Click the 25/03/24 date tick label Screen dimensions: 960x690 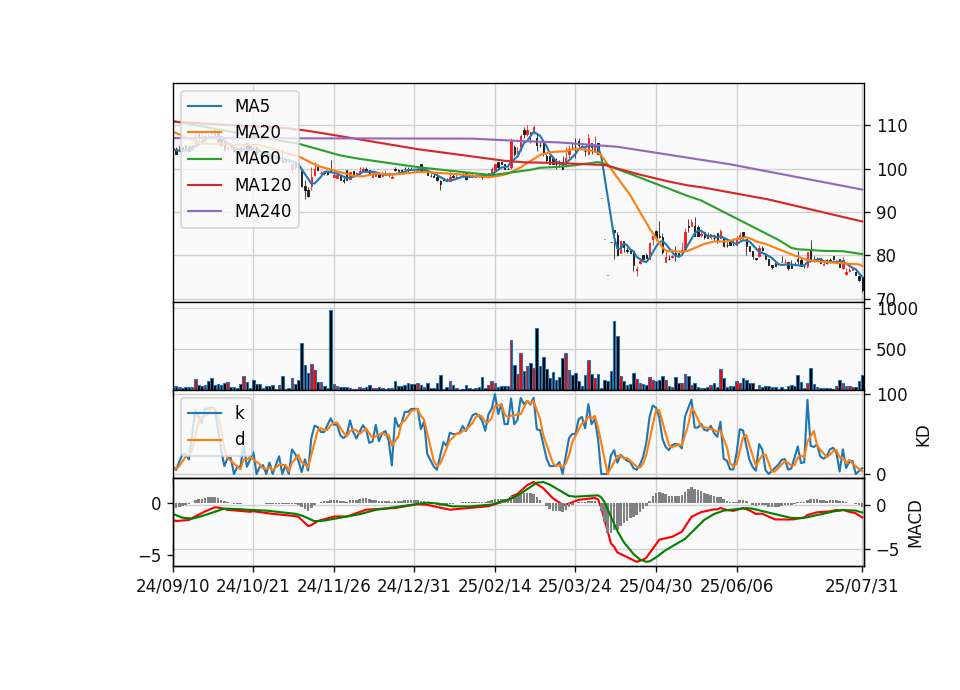[574, 586]
